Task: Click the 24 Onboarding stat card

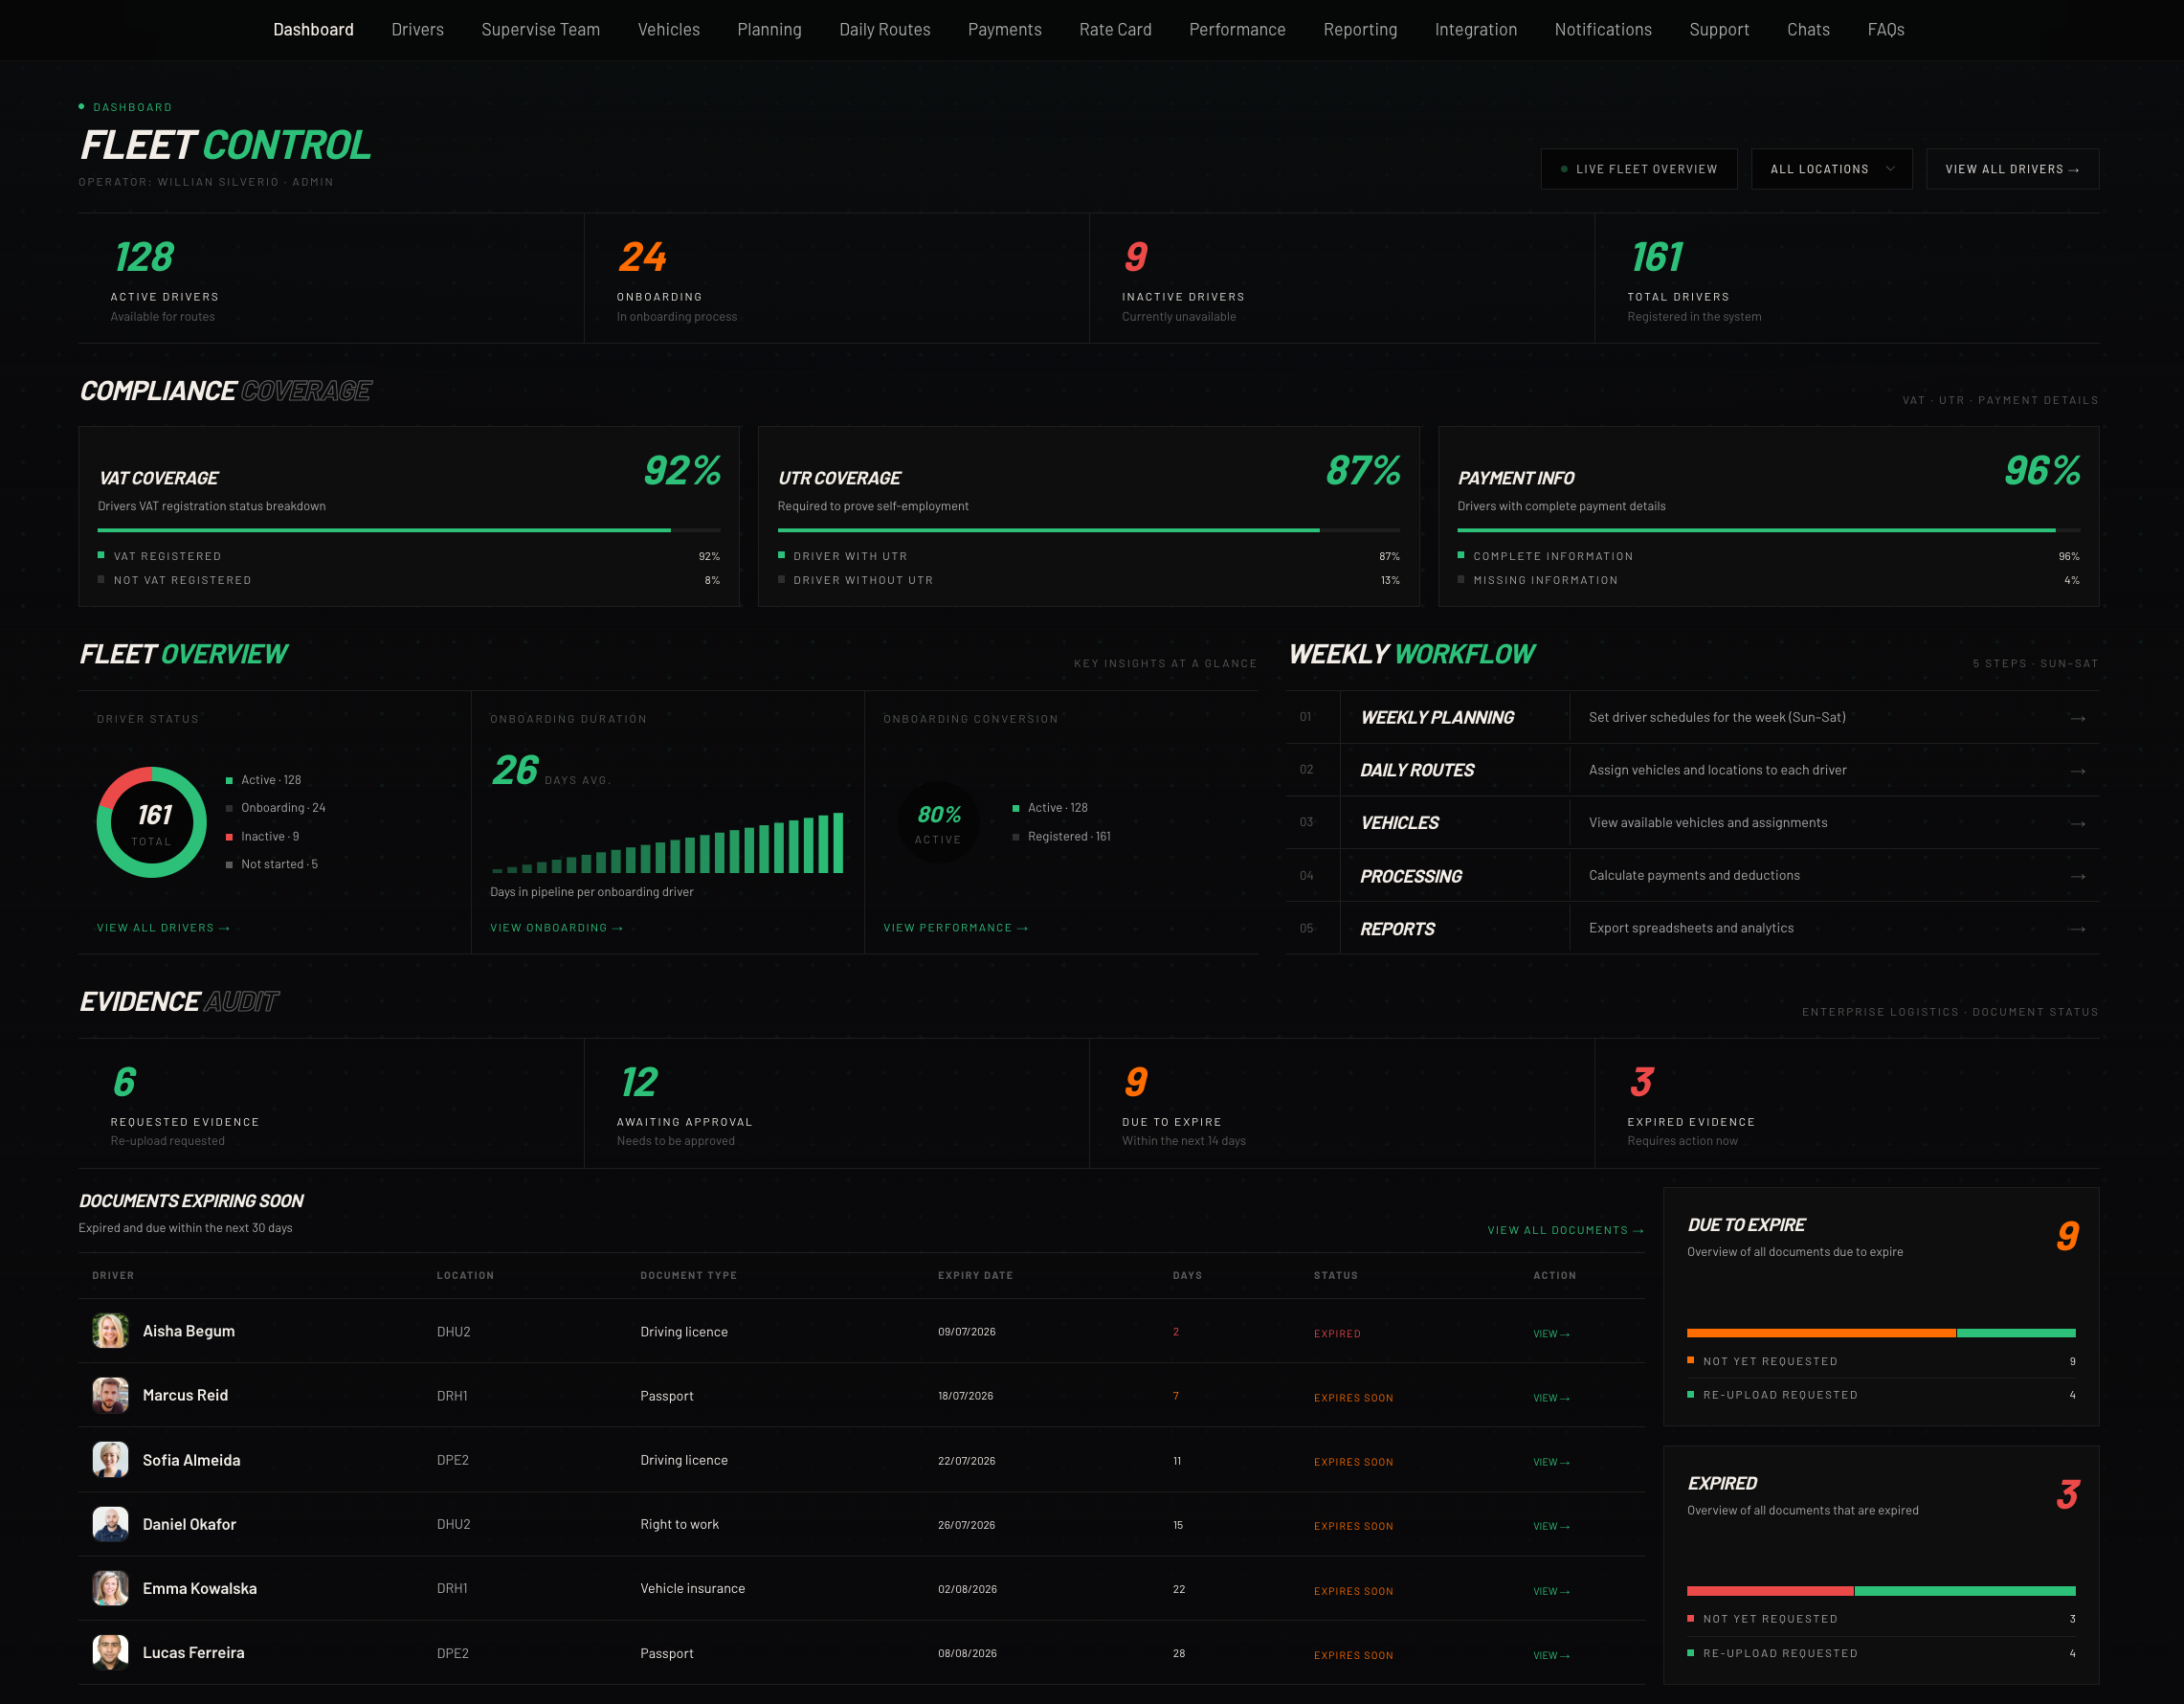Action: click(837, 279)
